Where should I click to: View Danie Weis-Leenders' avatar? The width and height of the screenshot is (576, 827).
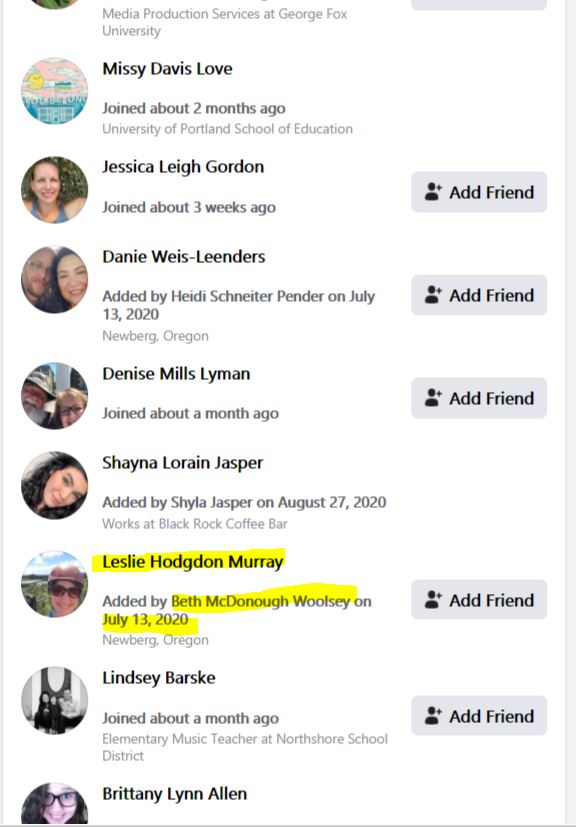coord(54,280)
